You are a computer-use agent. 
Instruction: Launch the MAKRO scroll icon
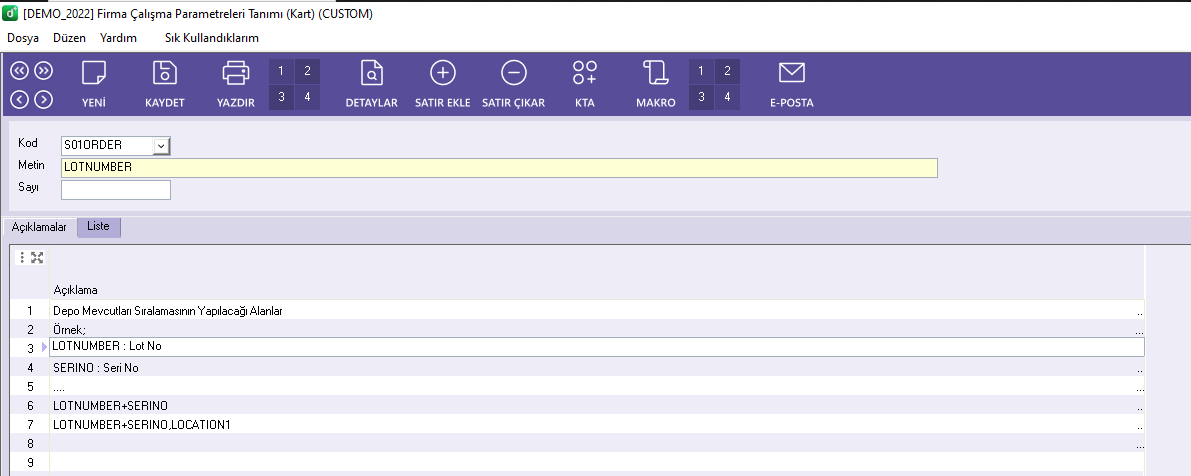[x=655, y=74]
